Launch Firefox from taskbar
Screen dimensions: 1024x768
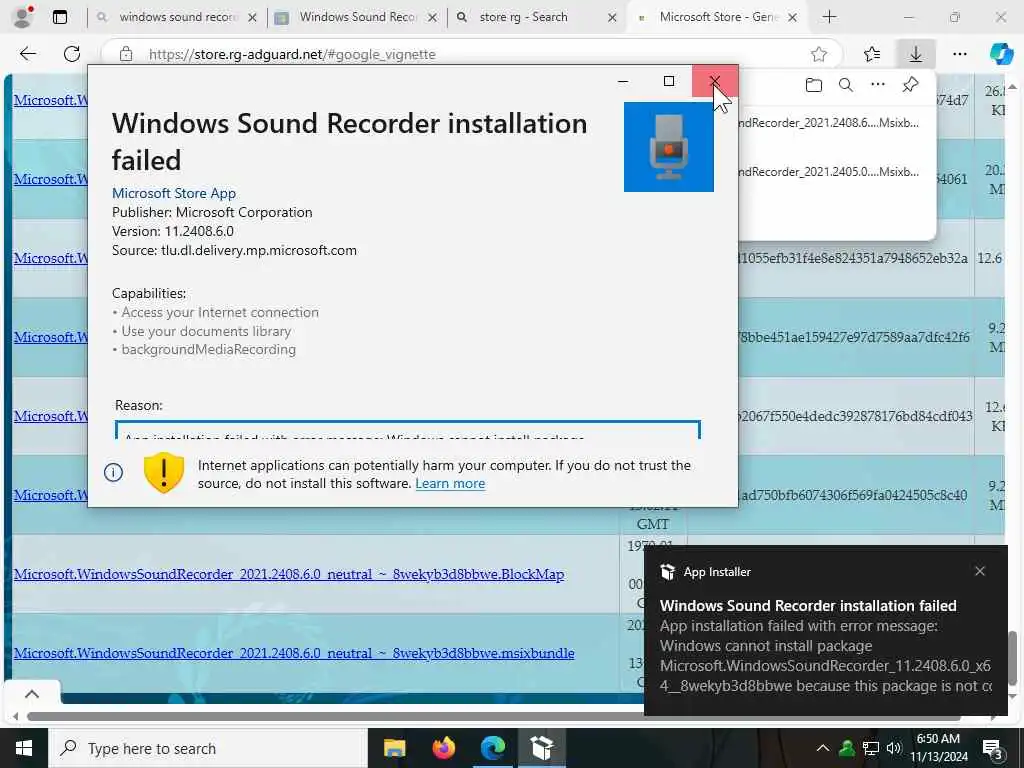[x=443, y=748]
